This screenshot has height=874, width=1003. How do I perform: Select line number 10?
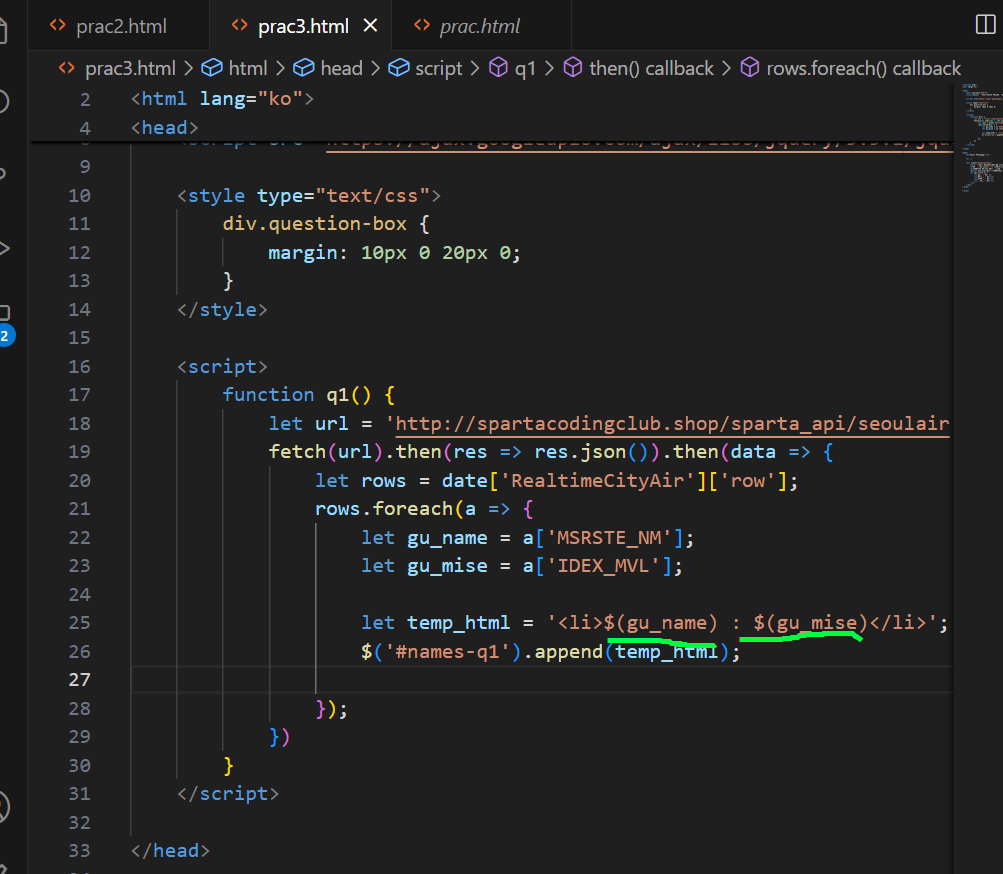pyautogui.click(x=79, y=195)
